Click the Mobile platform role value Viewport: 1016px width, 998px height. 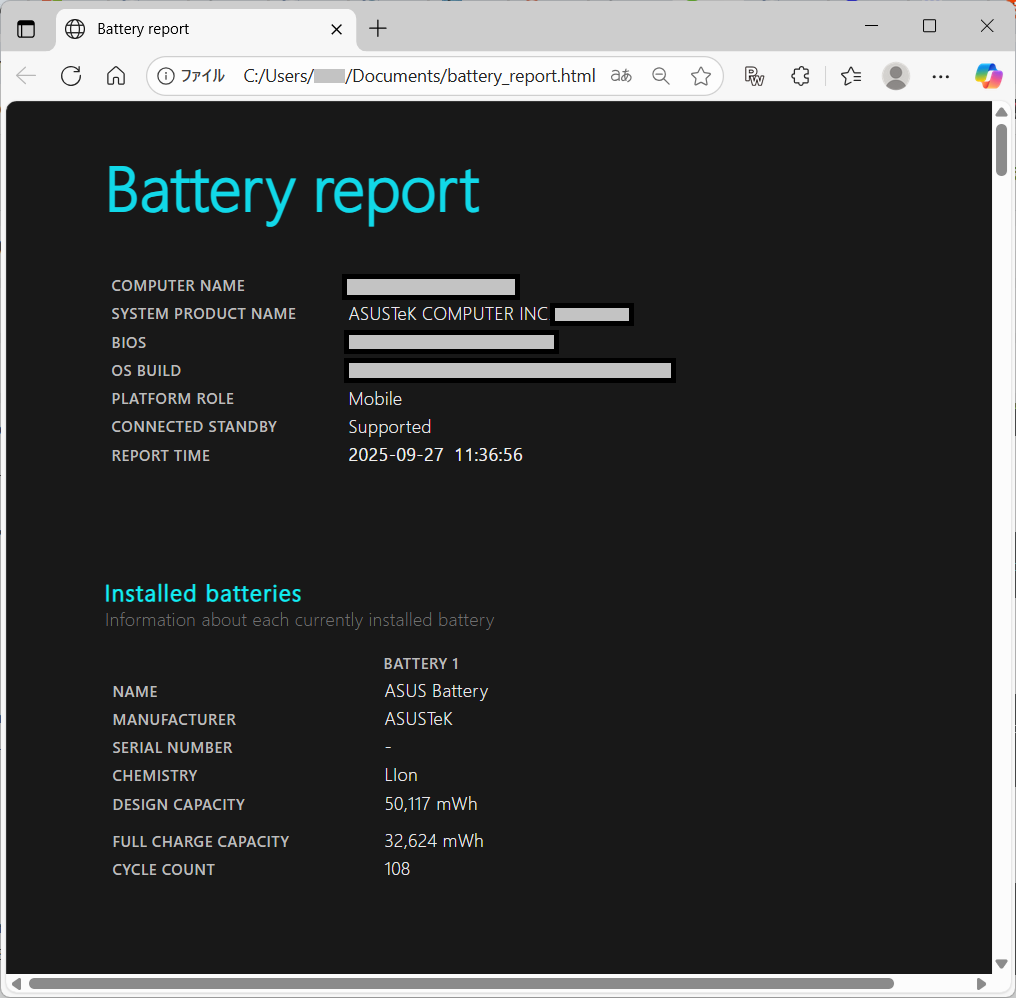coord(375,399)
